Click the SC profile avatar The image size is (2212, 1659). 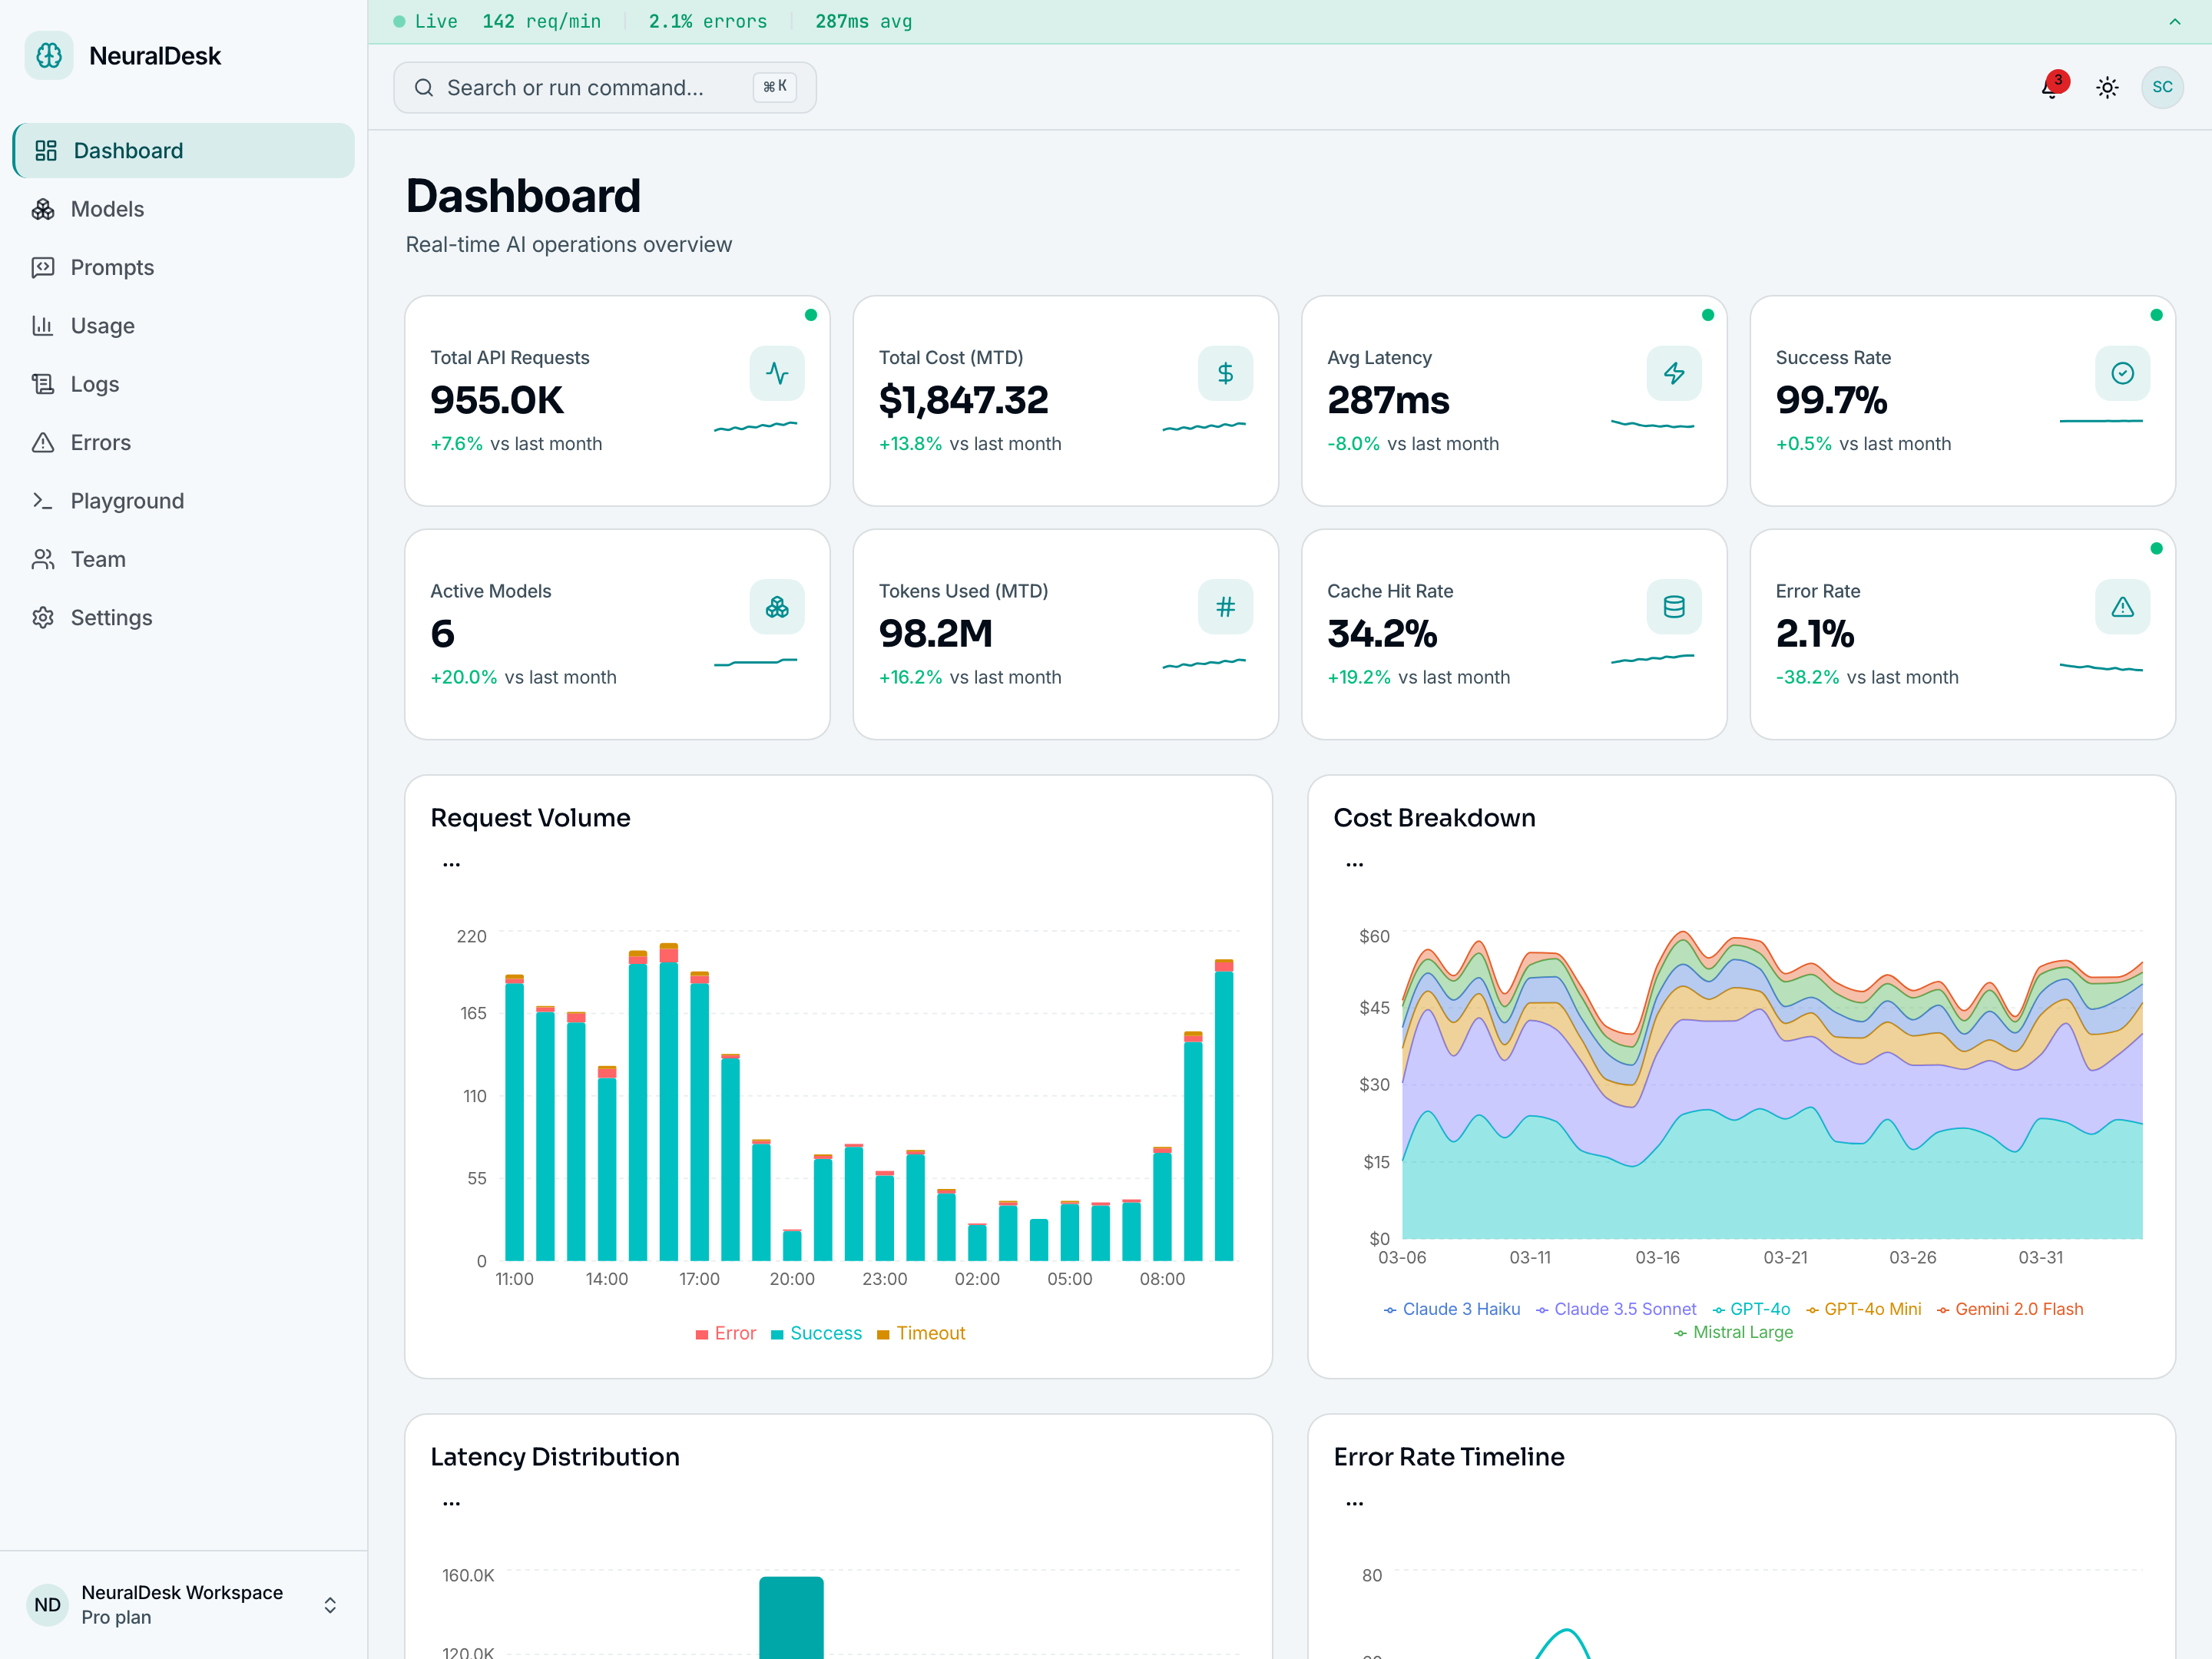[x=2162, y=88]
